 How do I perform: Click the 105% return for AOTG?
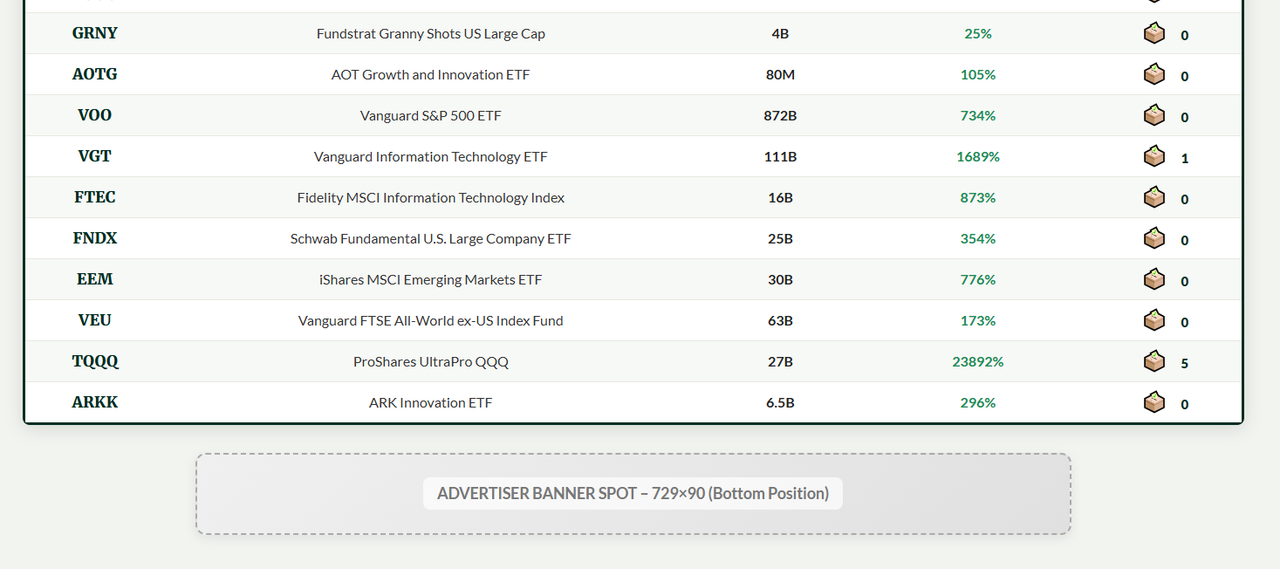[x=978, y=74]
